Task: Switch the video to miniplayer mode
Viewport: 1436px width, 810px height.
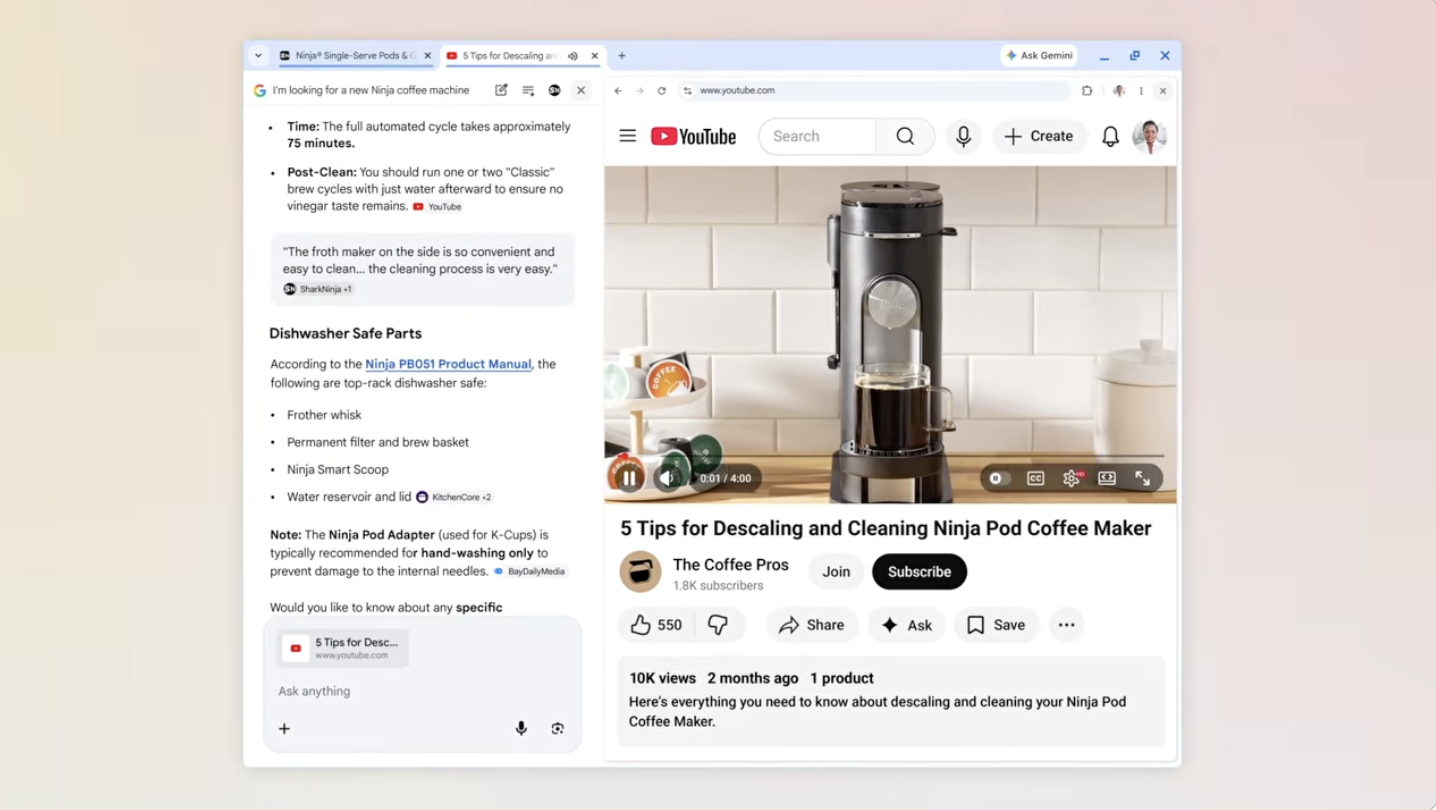Action: point(1106,478)
